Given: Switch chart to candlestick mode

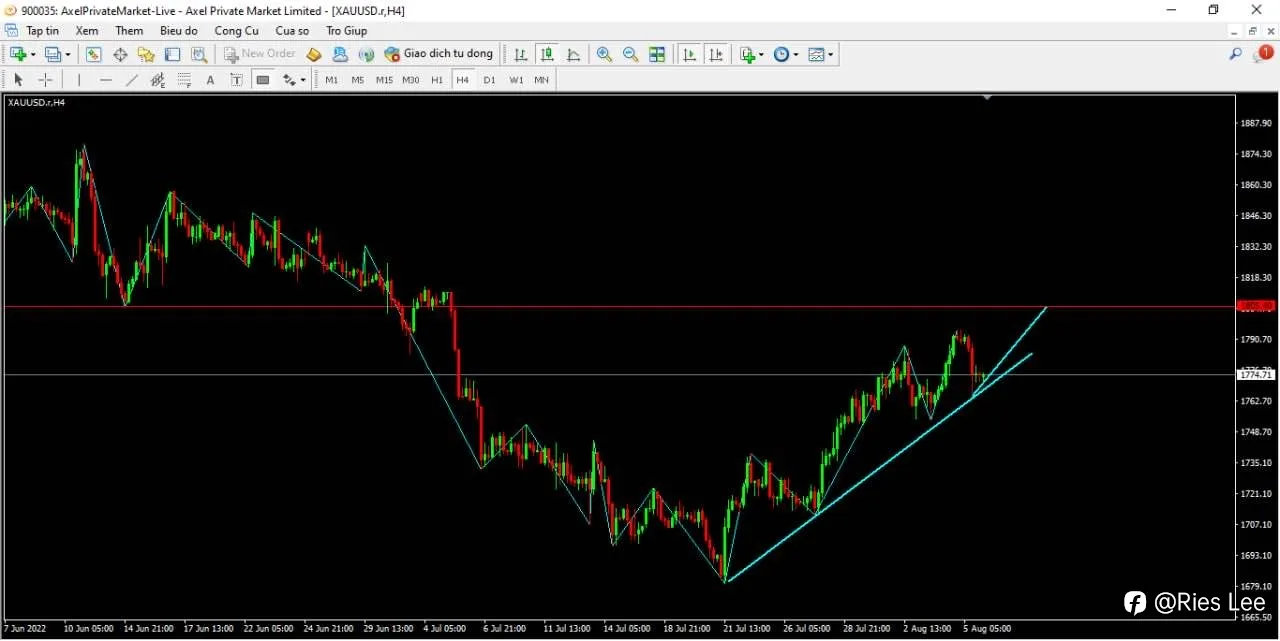Looking at the screenshot, I should tap(547, 54).
